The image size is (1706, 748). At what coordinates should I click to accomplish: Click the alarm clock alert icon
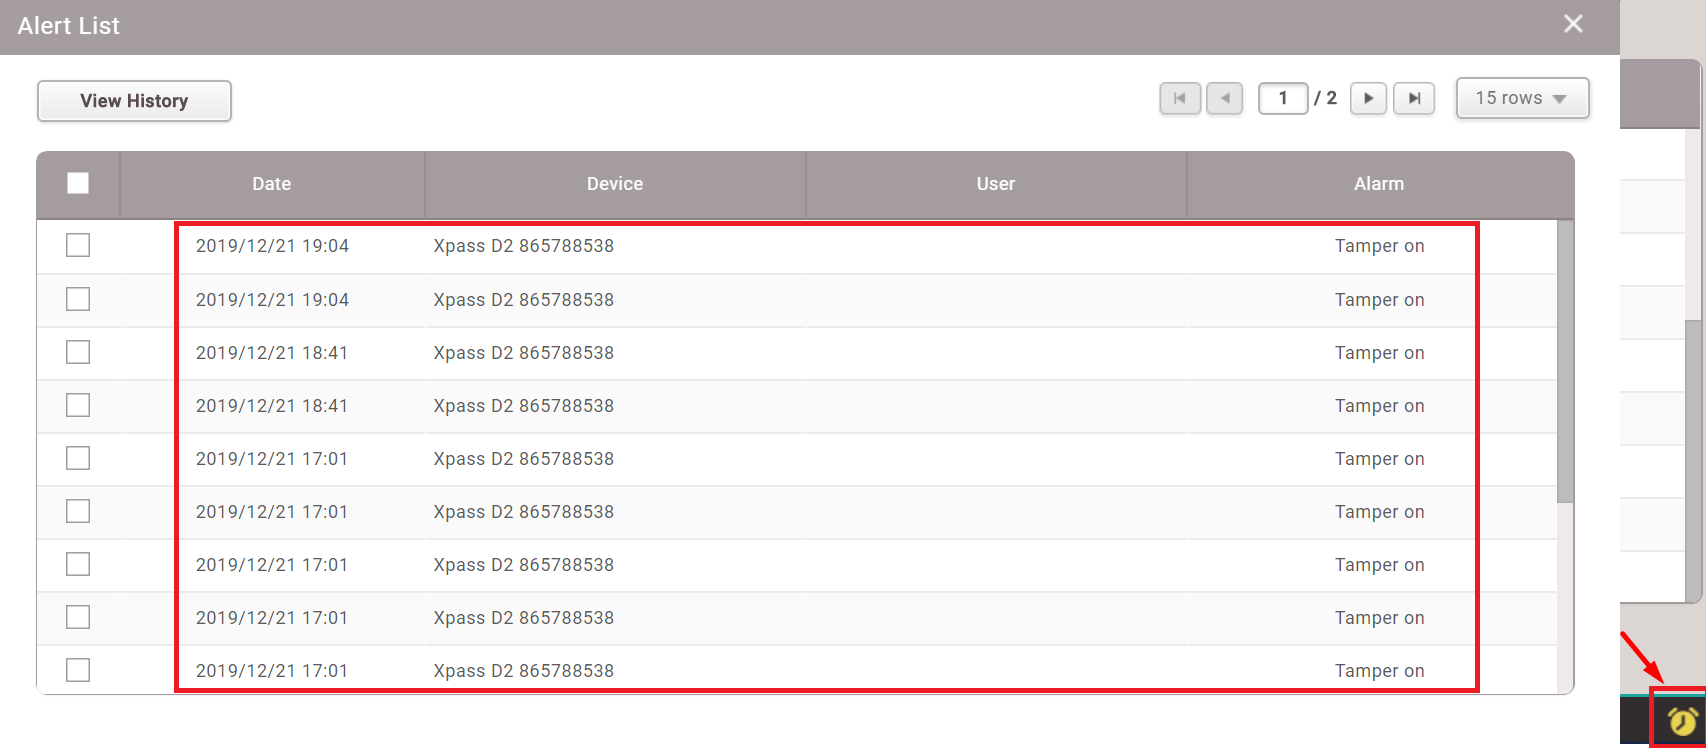coord(1683,720)
